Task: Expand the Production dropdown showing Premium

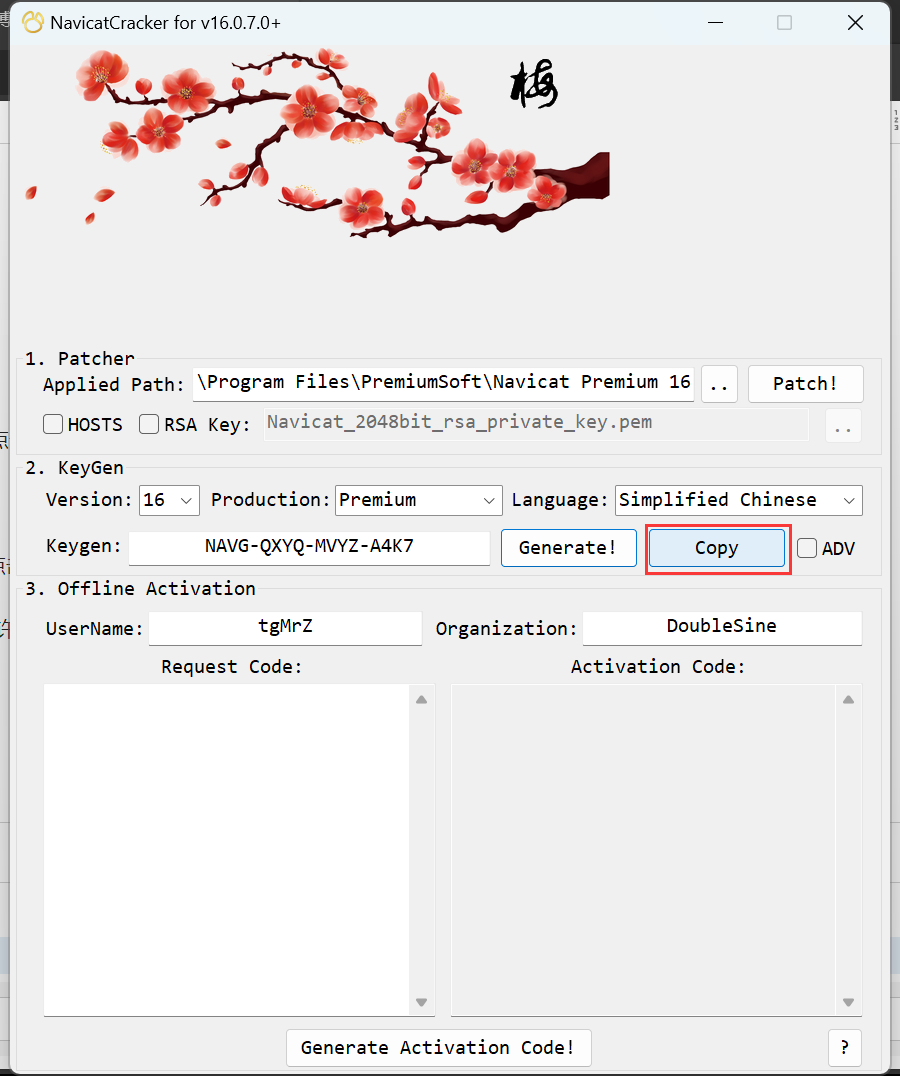Action: coord(419,500)
